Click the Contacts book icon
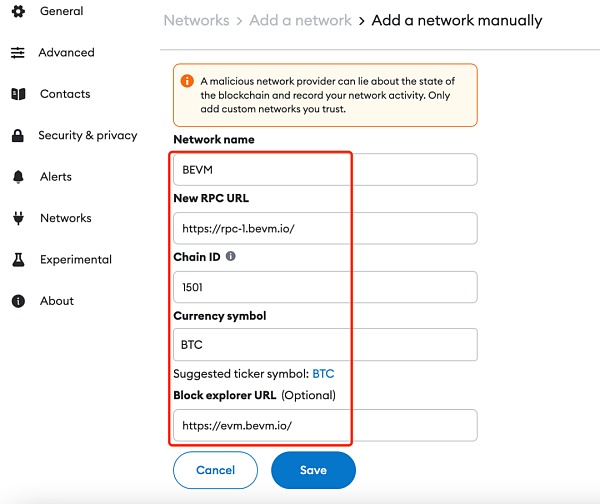This screenshot has width=600, height=504. tap(17, 94)
